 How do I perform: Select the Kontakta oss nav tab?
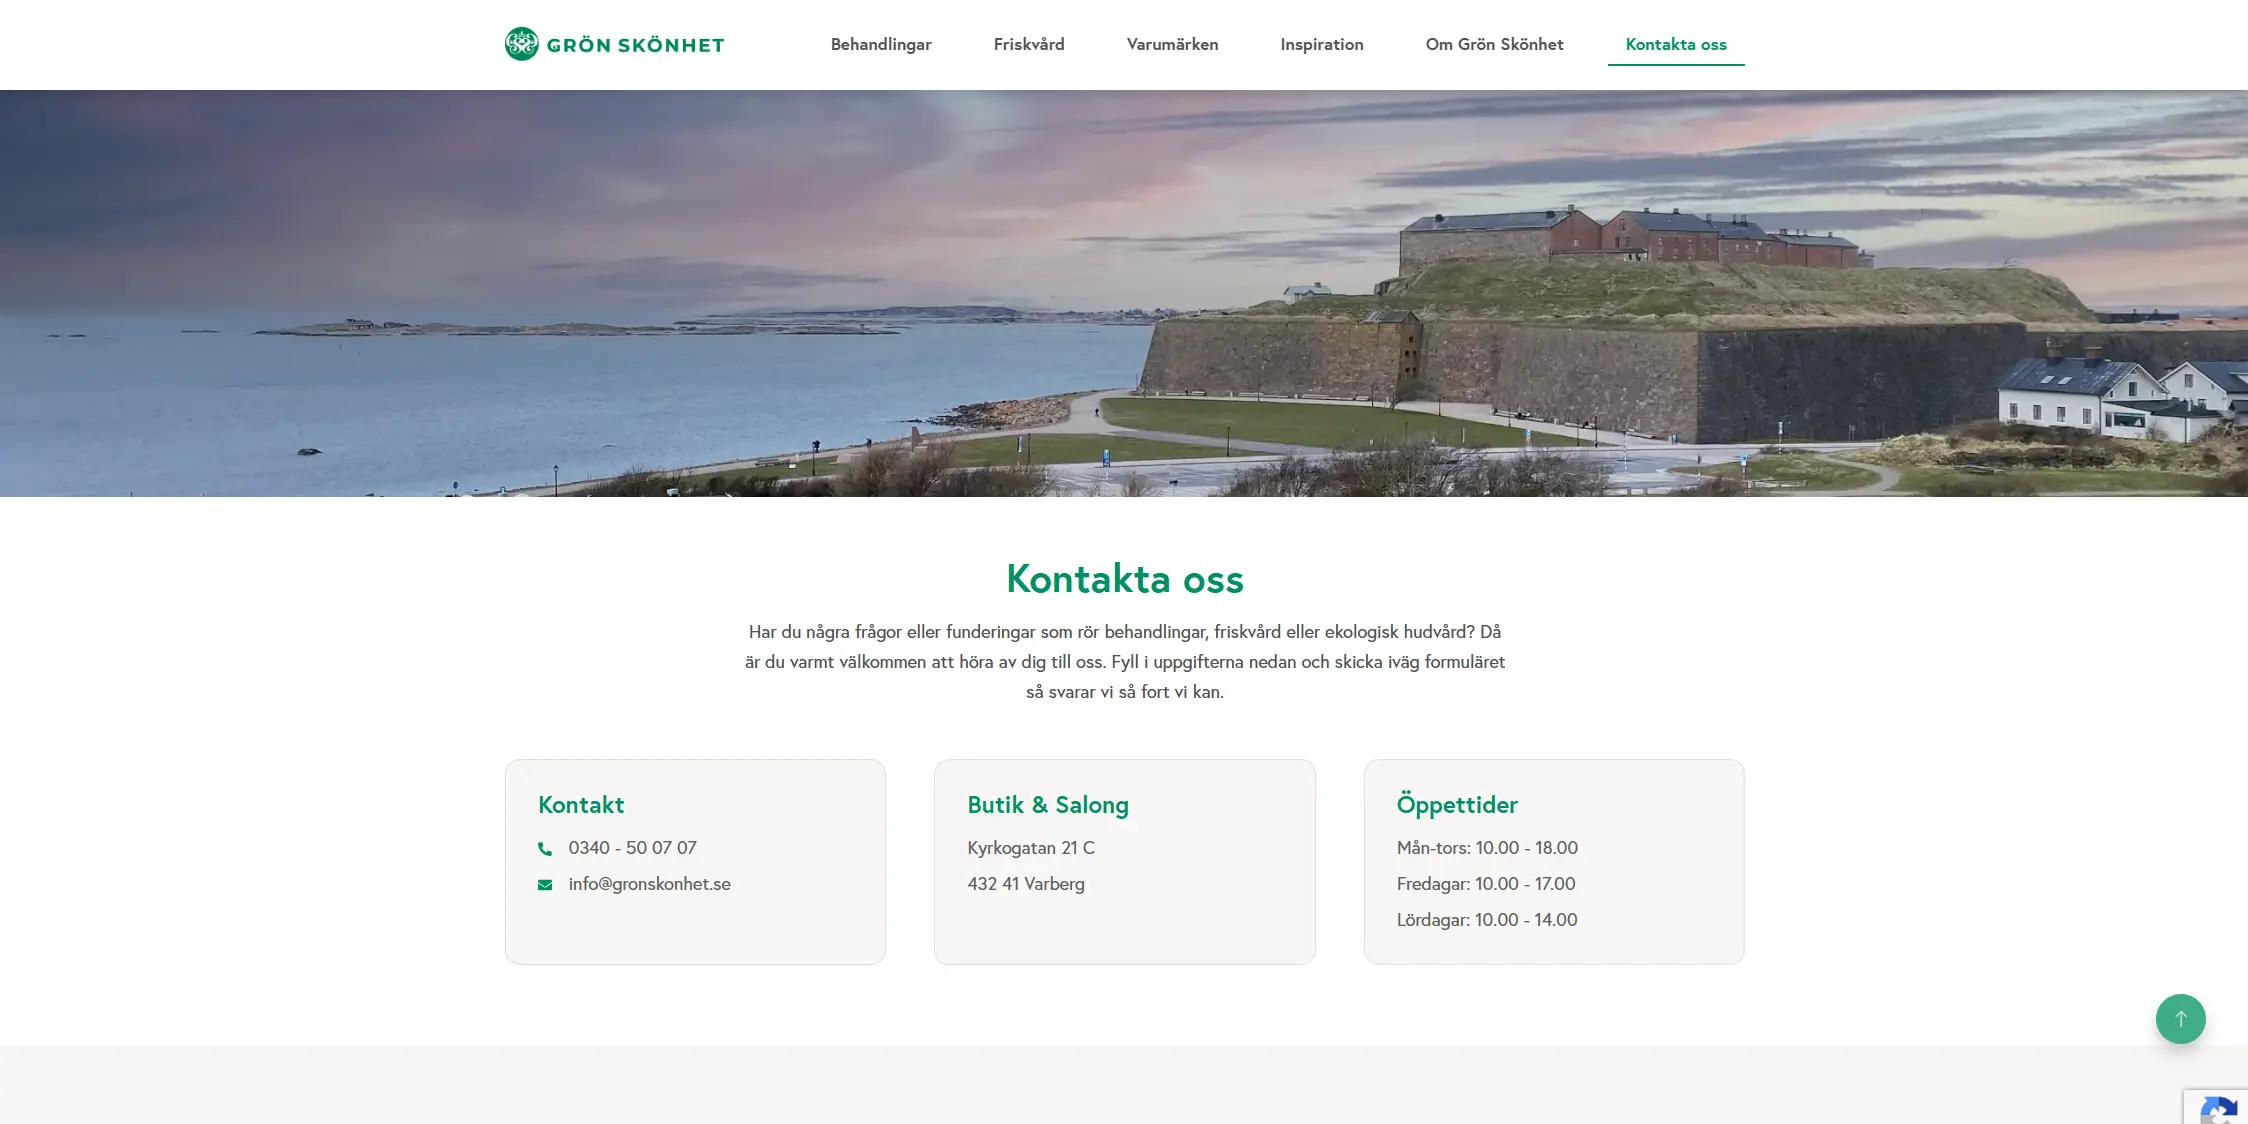tap(1676, 44)
